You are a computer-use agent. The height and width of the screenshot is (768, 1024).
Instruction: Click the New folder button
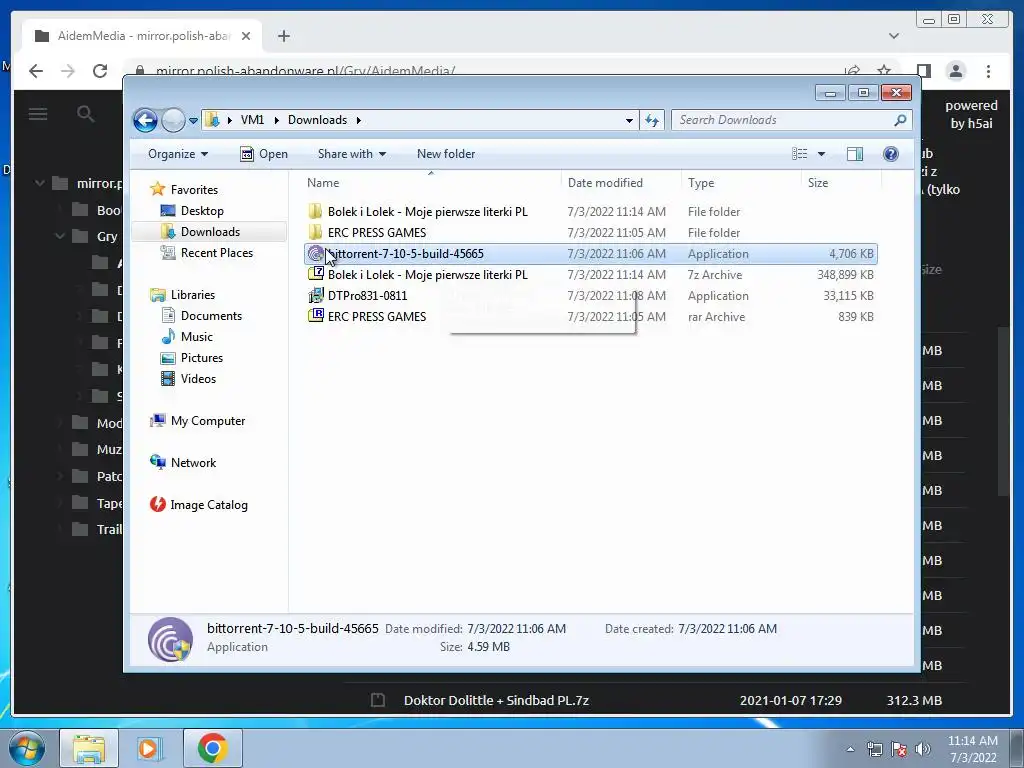[446, 154]
